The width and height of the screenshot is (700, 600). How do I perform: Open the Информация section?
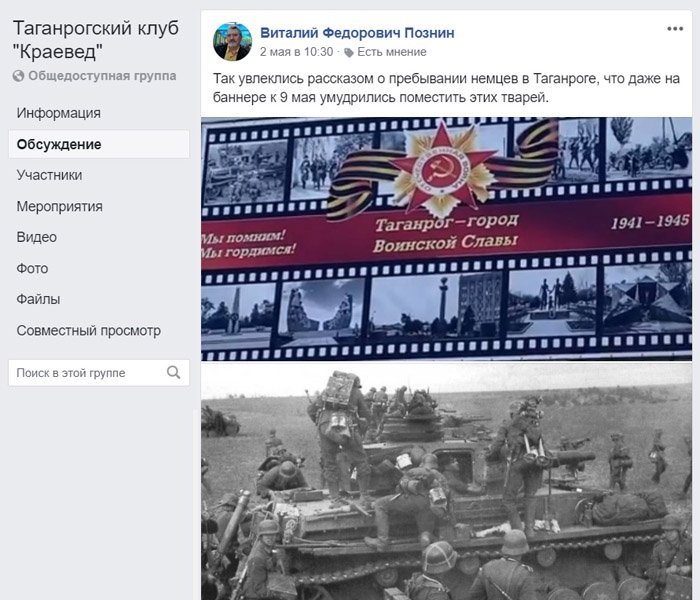click(58, 113)
